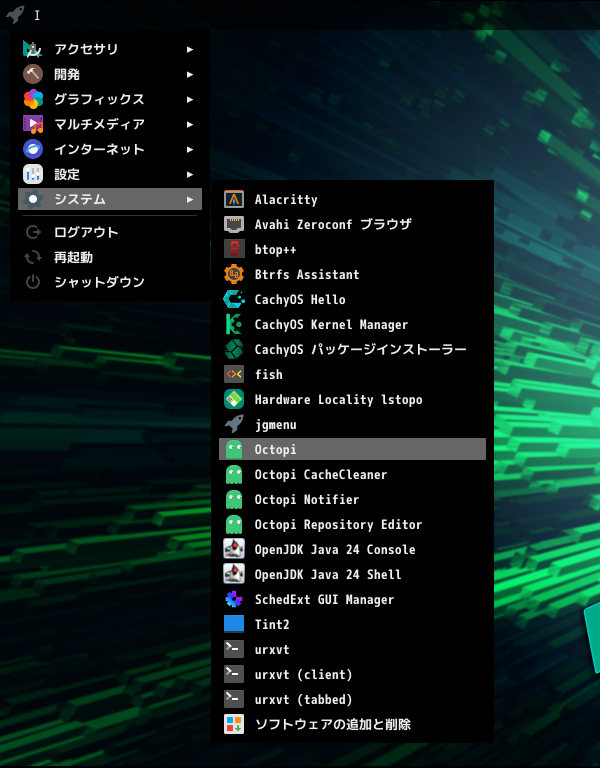Launch Octopi from the system menu
The height and width of the screenshot is (768, 600).
[x=352, y=449]
